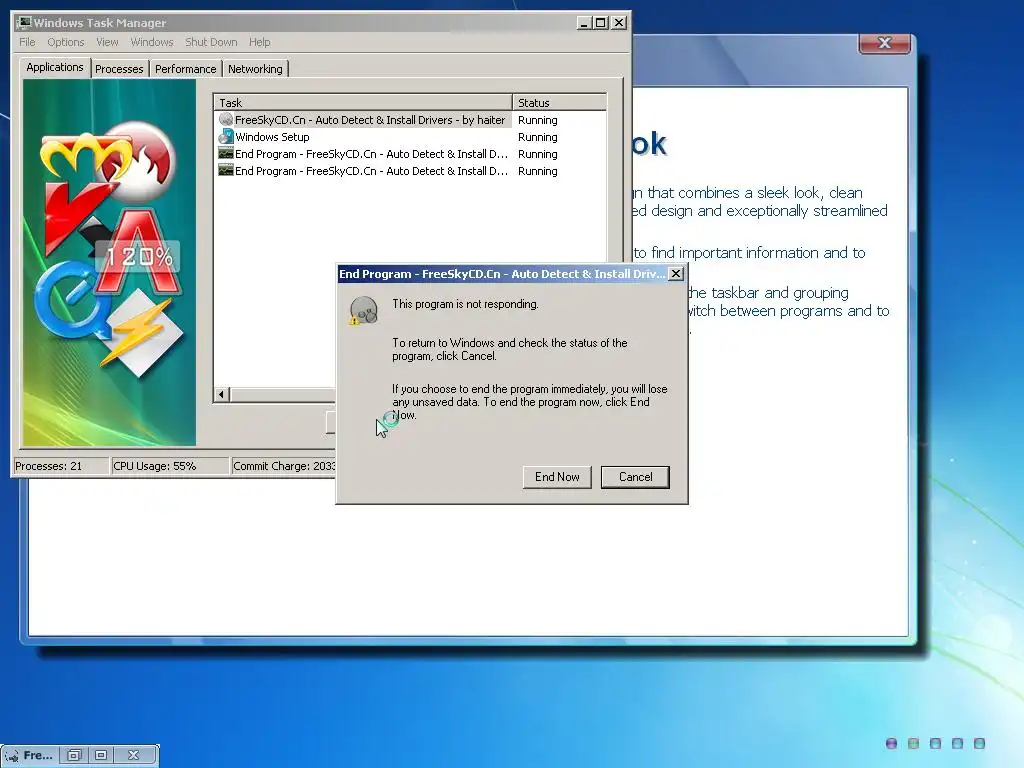Click the green progress dot on the desktop
Viewport: 1024px width, 768px height.
pos(914,743)
